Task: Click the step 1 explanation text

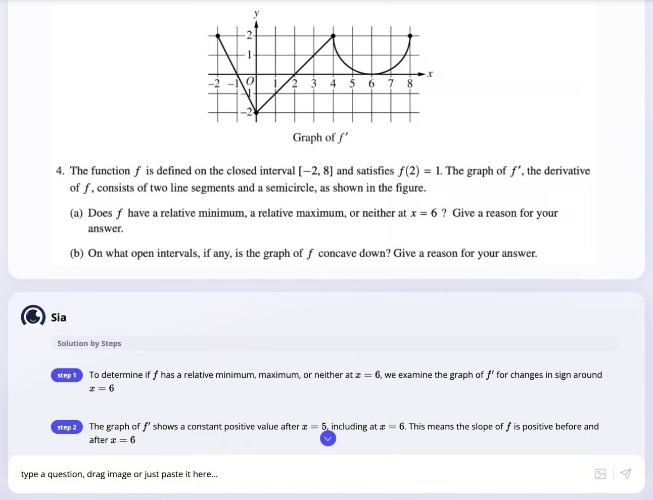Action: (x=346, y=381)
